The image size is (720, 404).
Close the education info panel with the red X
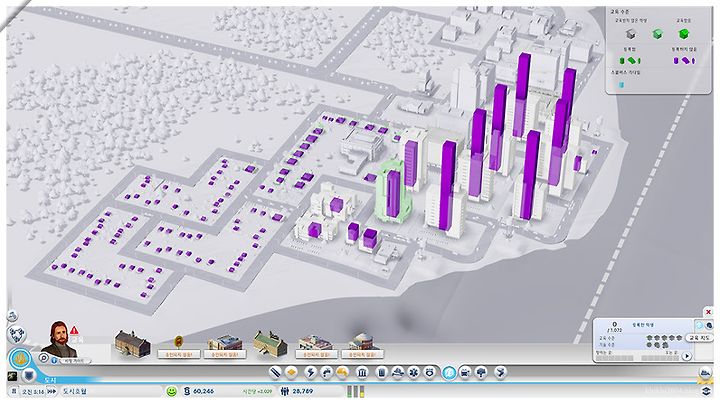pyautogui.click(x=709, y=312)
